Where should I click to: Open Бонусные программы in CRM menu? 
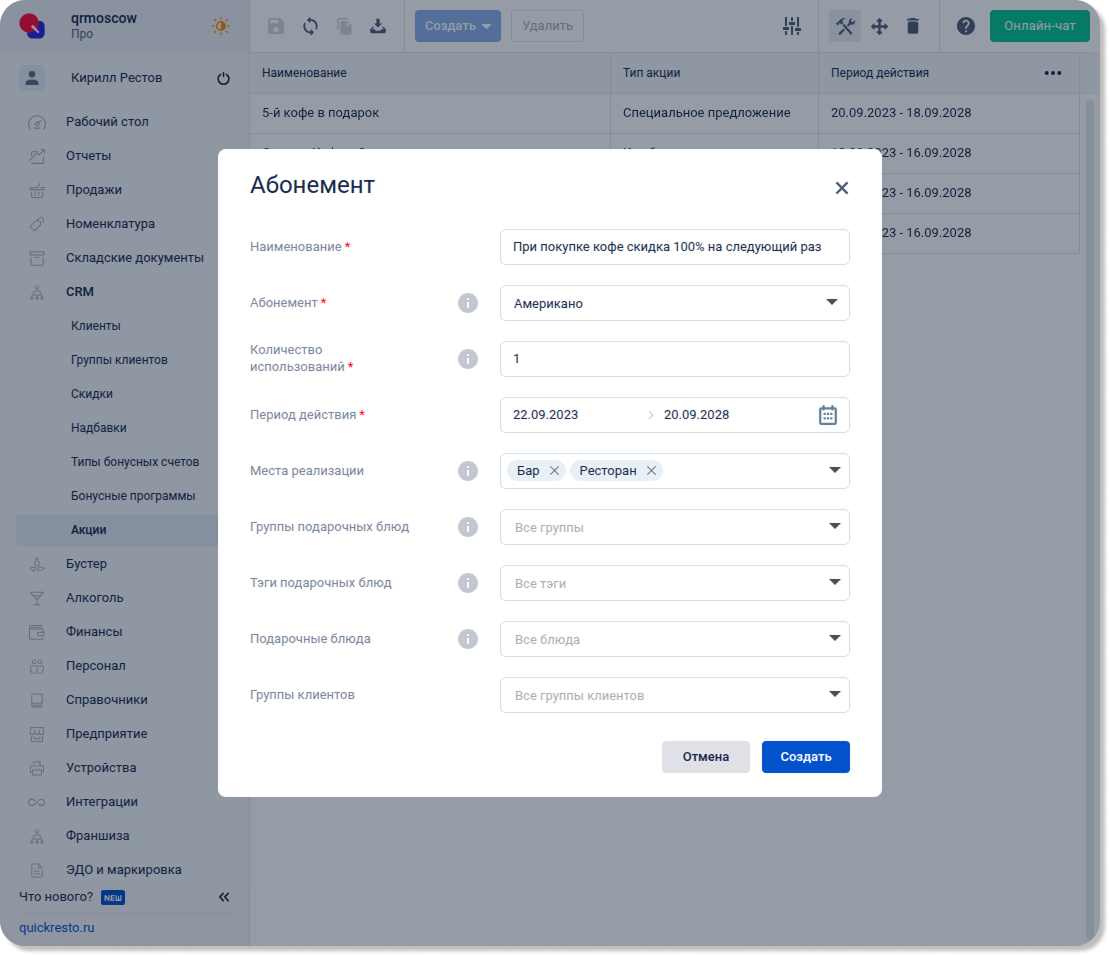point(132,496)
